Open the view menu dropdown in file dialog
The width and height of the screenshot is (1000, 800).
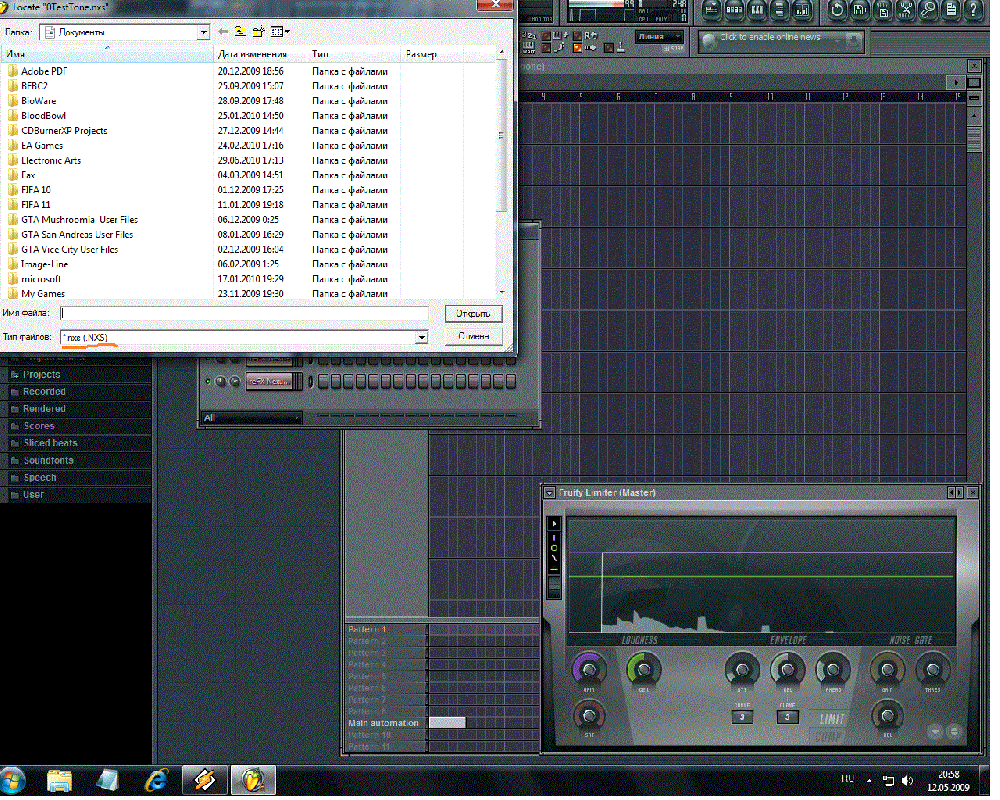point(281,31)
